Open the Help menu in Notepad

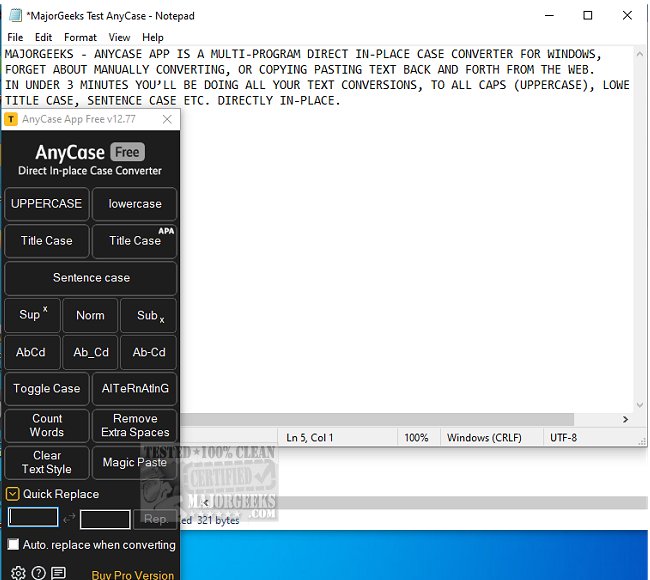[153, 37]
